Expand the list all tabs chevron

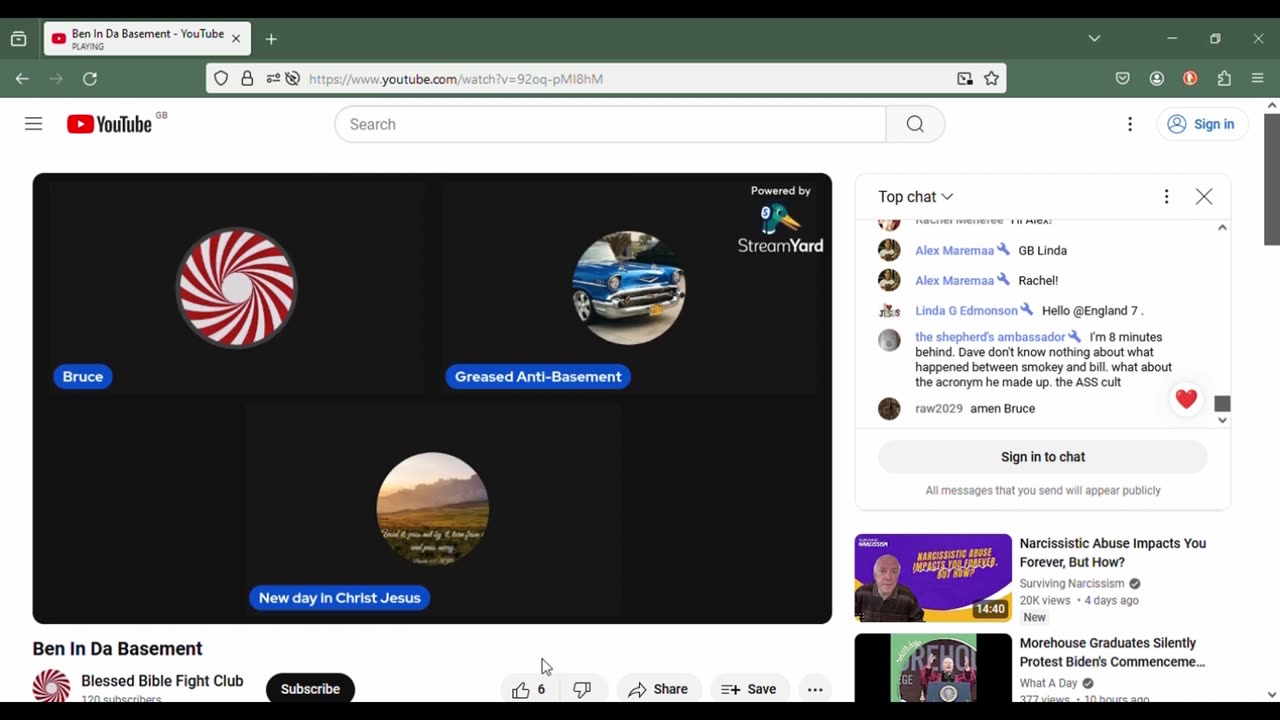tap(1094, 39)
